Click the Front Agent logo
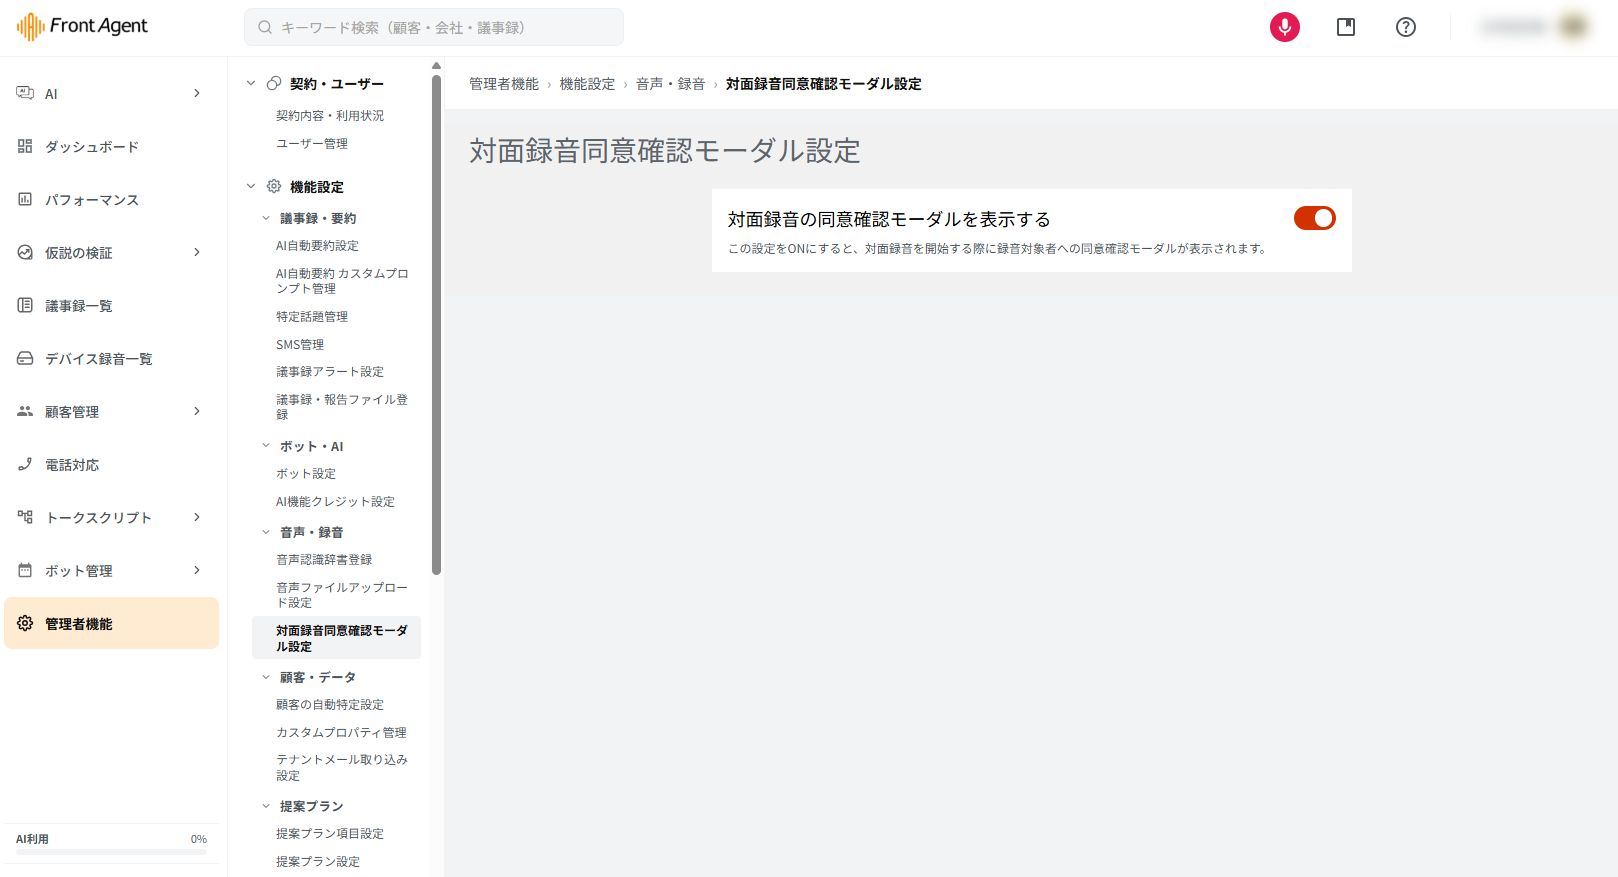This screenshot has height=877, width=1618. pos(82,26)
